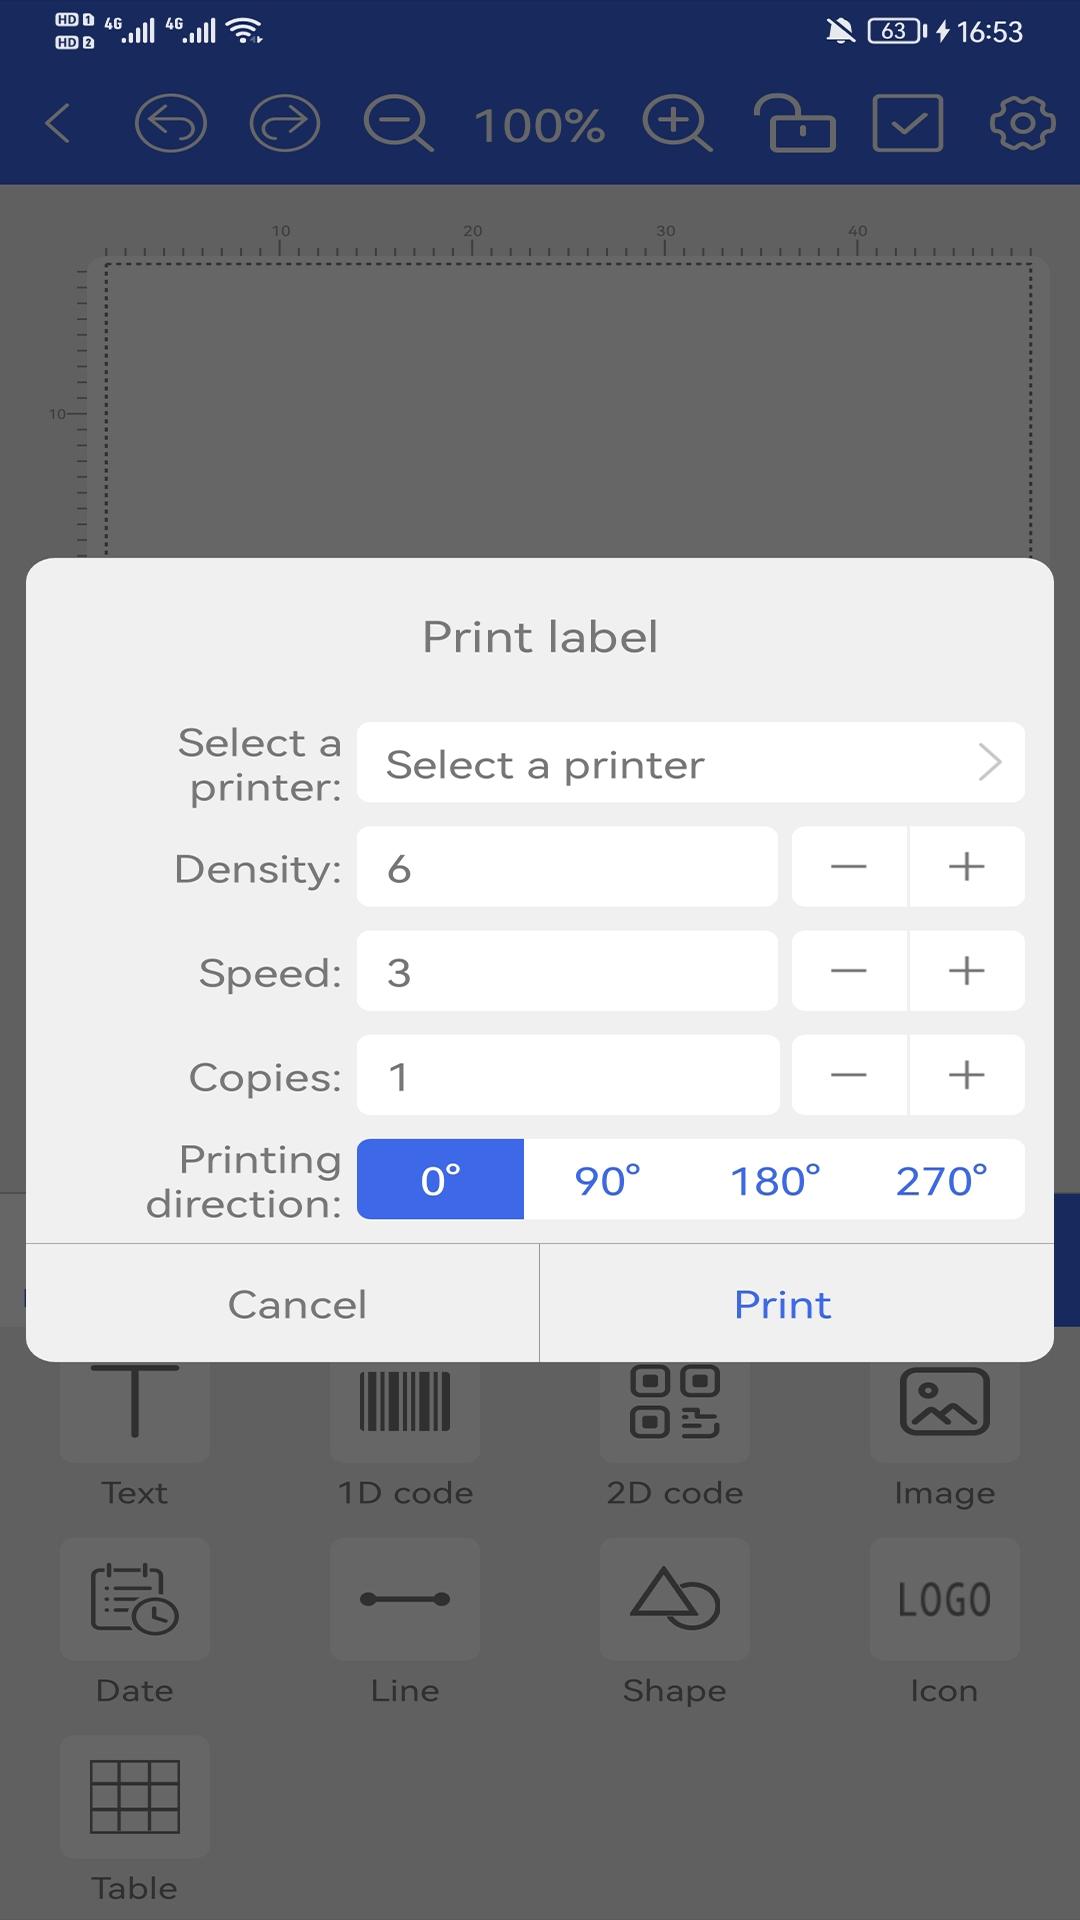Select 0° printing direction
1080x1920 pixels.
pyautogui.click(x=440, y=1179)
